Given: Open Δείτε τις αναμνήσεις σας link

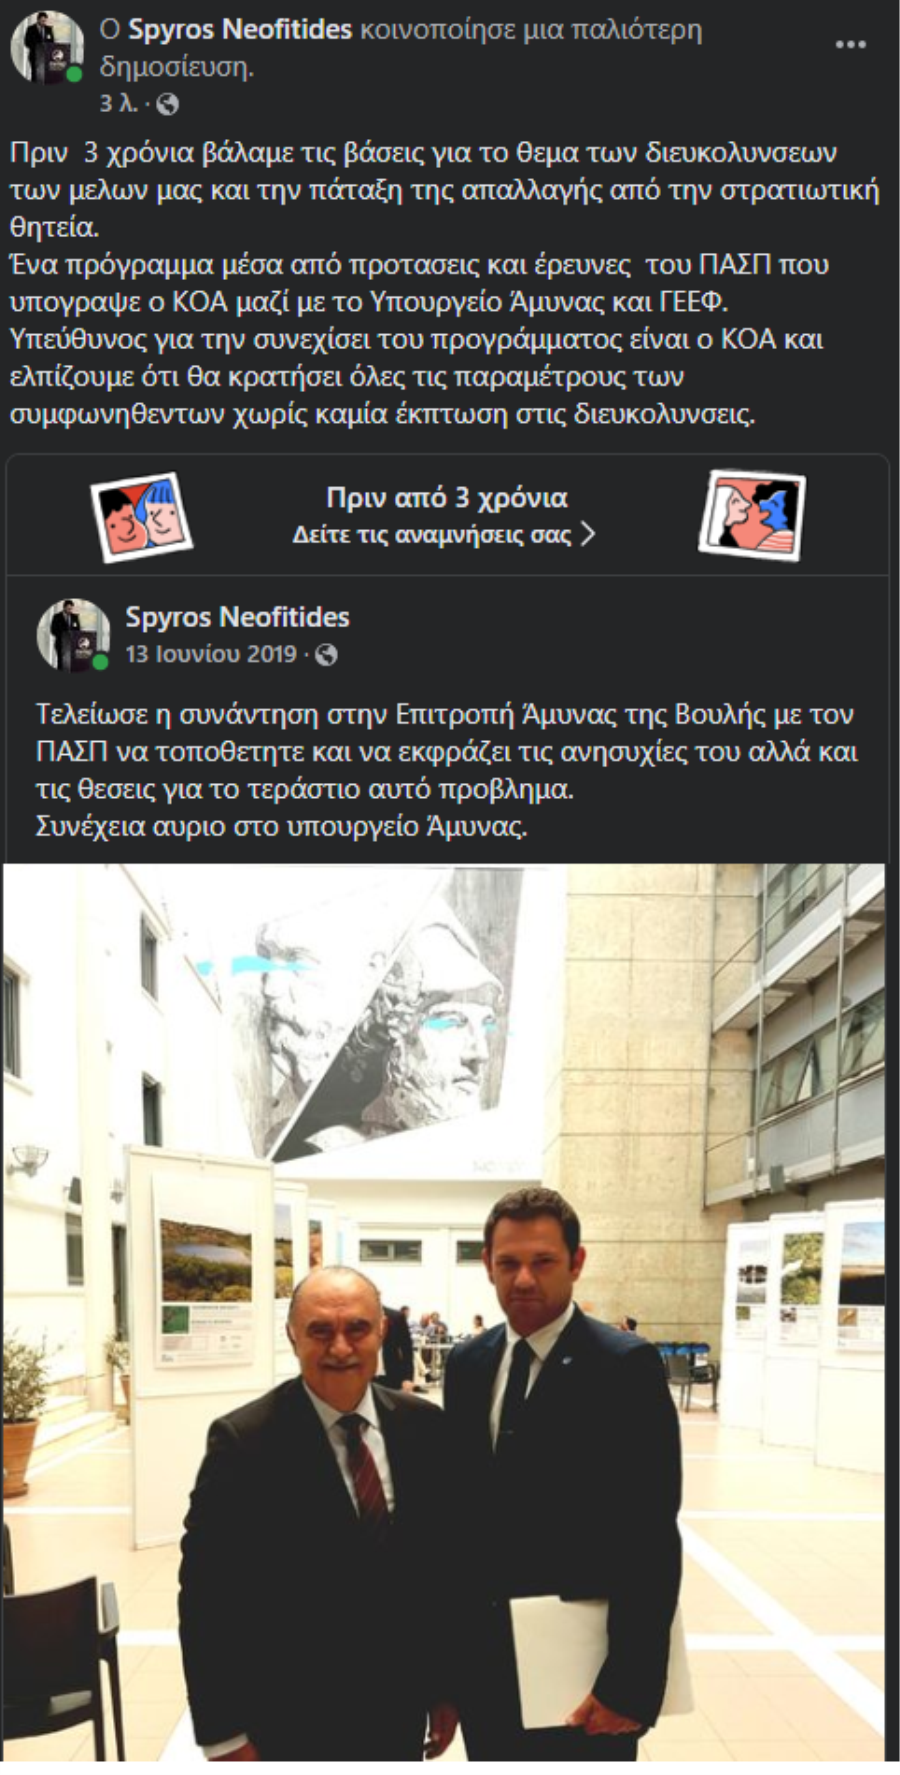Looking at the screenshot, I should click(431, 535).
